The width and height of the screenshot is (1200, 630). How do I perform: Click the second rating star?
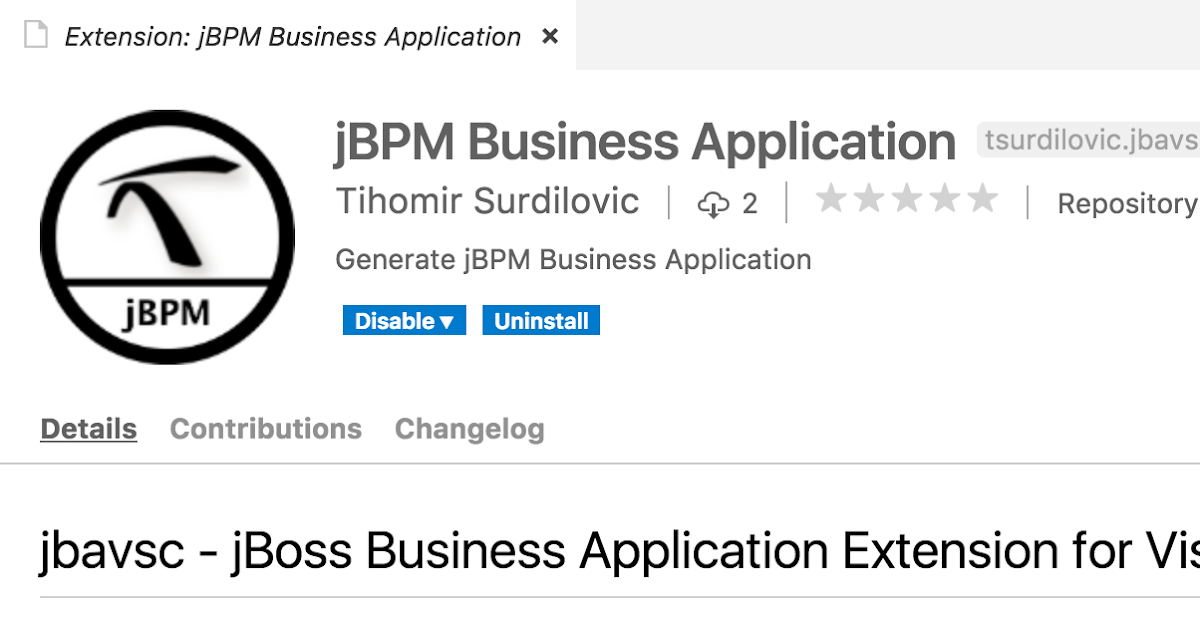pos(867,198)
